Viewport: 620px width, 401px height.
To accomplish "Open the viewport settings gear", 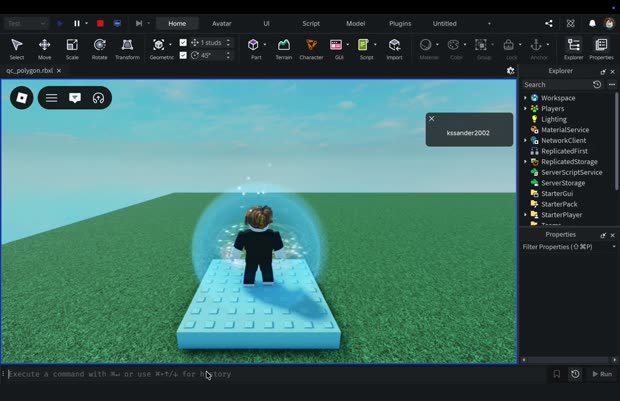I will 510,71.
